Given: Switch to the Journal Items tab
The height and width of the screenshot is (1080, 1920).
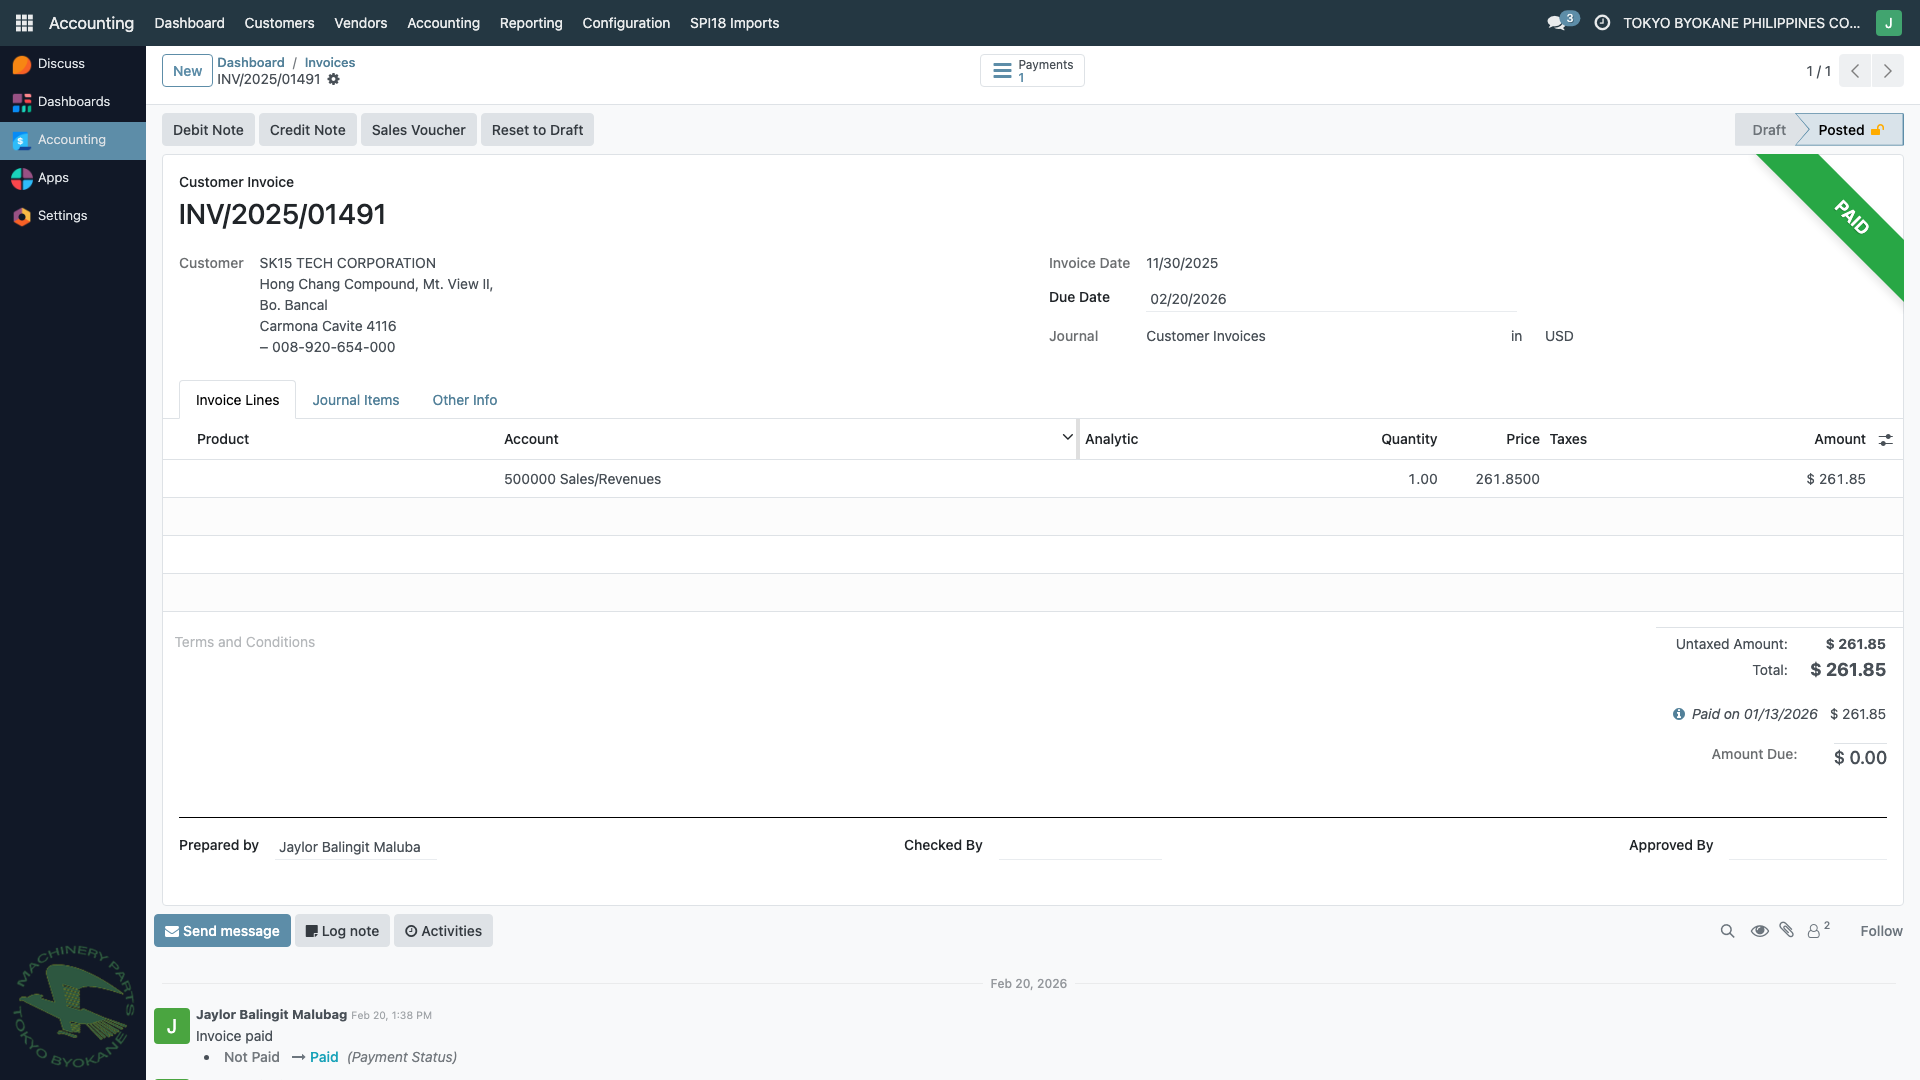Looking at the screenshot, I should [x=355, y=400].
